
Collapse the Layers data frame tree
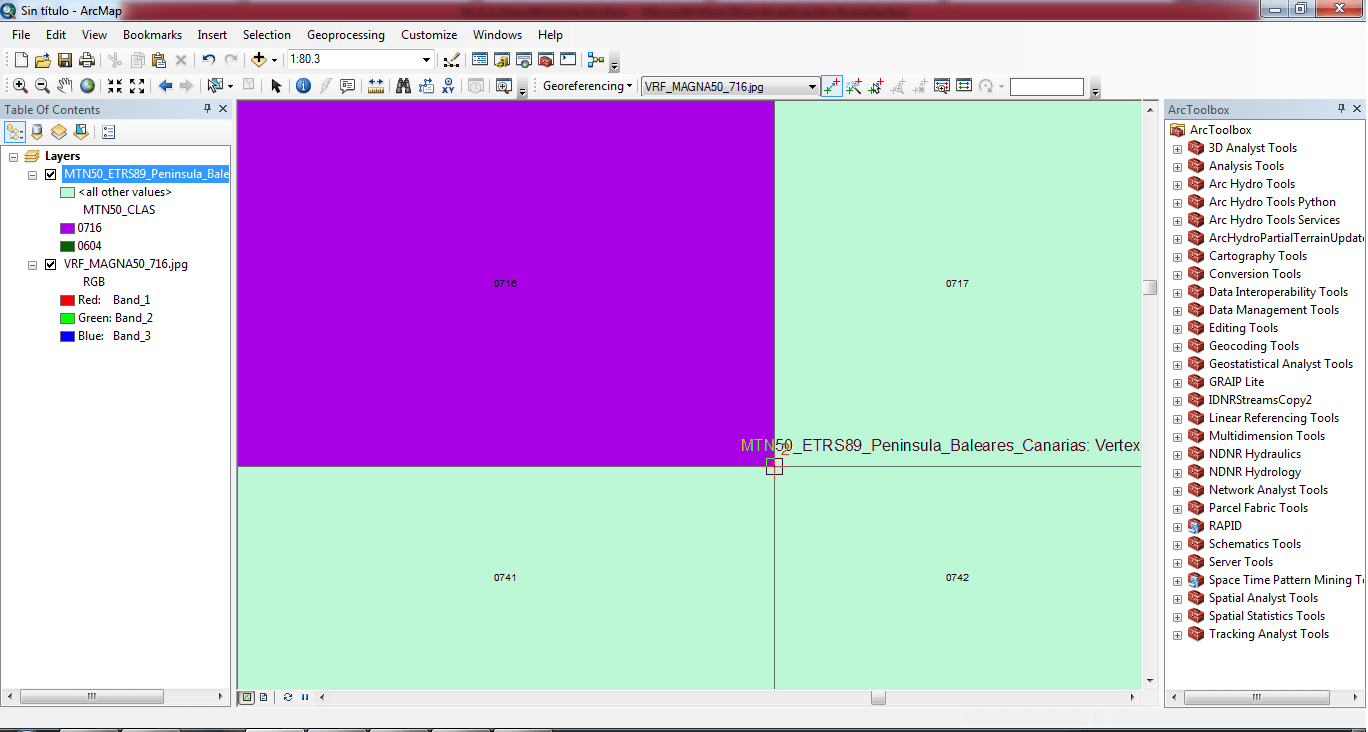pos(13,157)
